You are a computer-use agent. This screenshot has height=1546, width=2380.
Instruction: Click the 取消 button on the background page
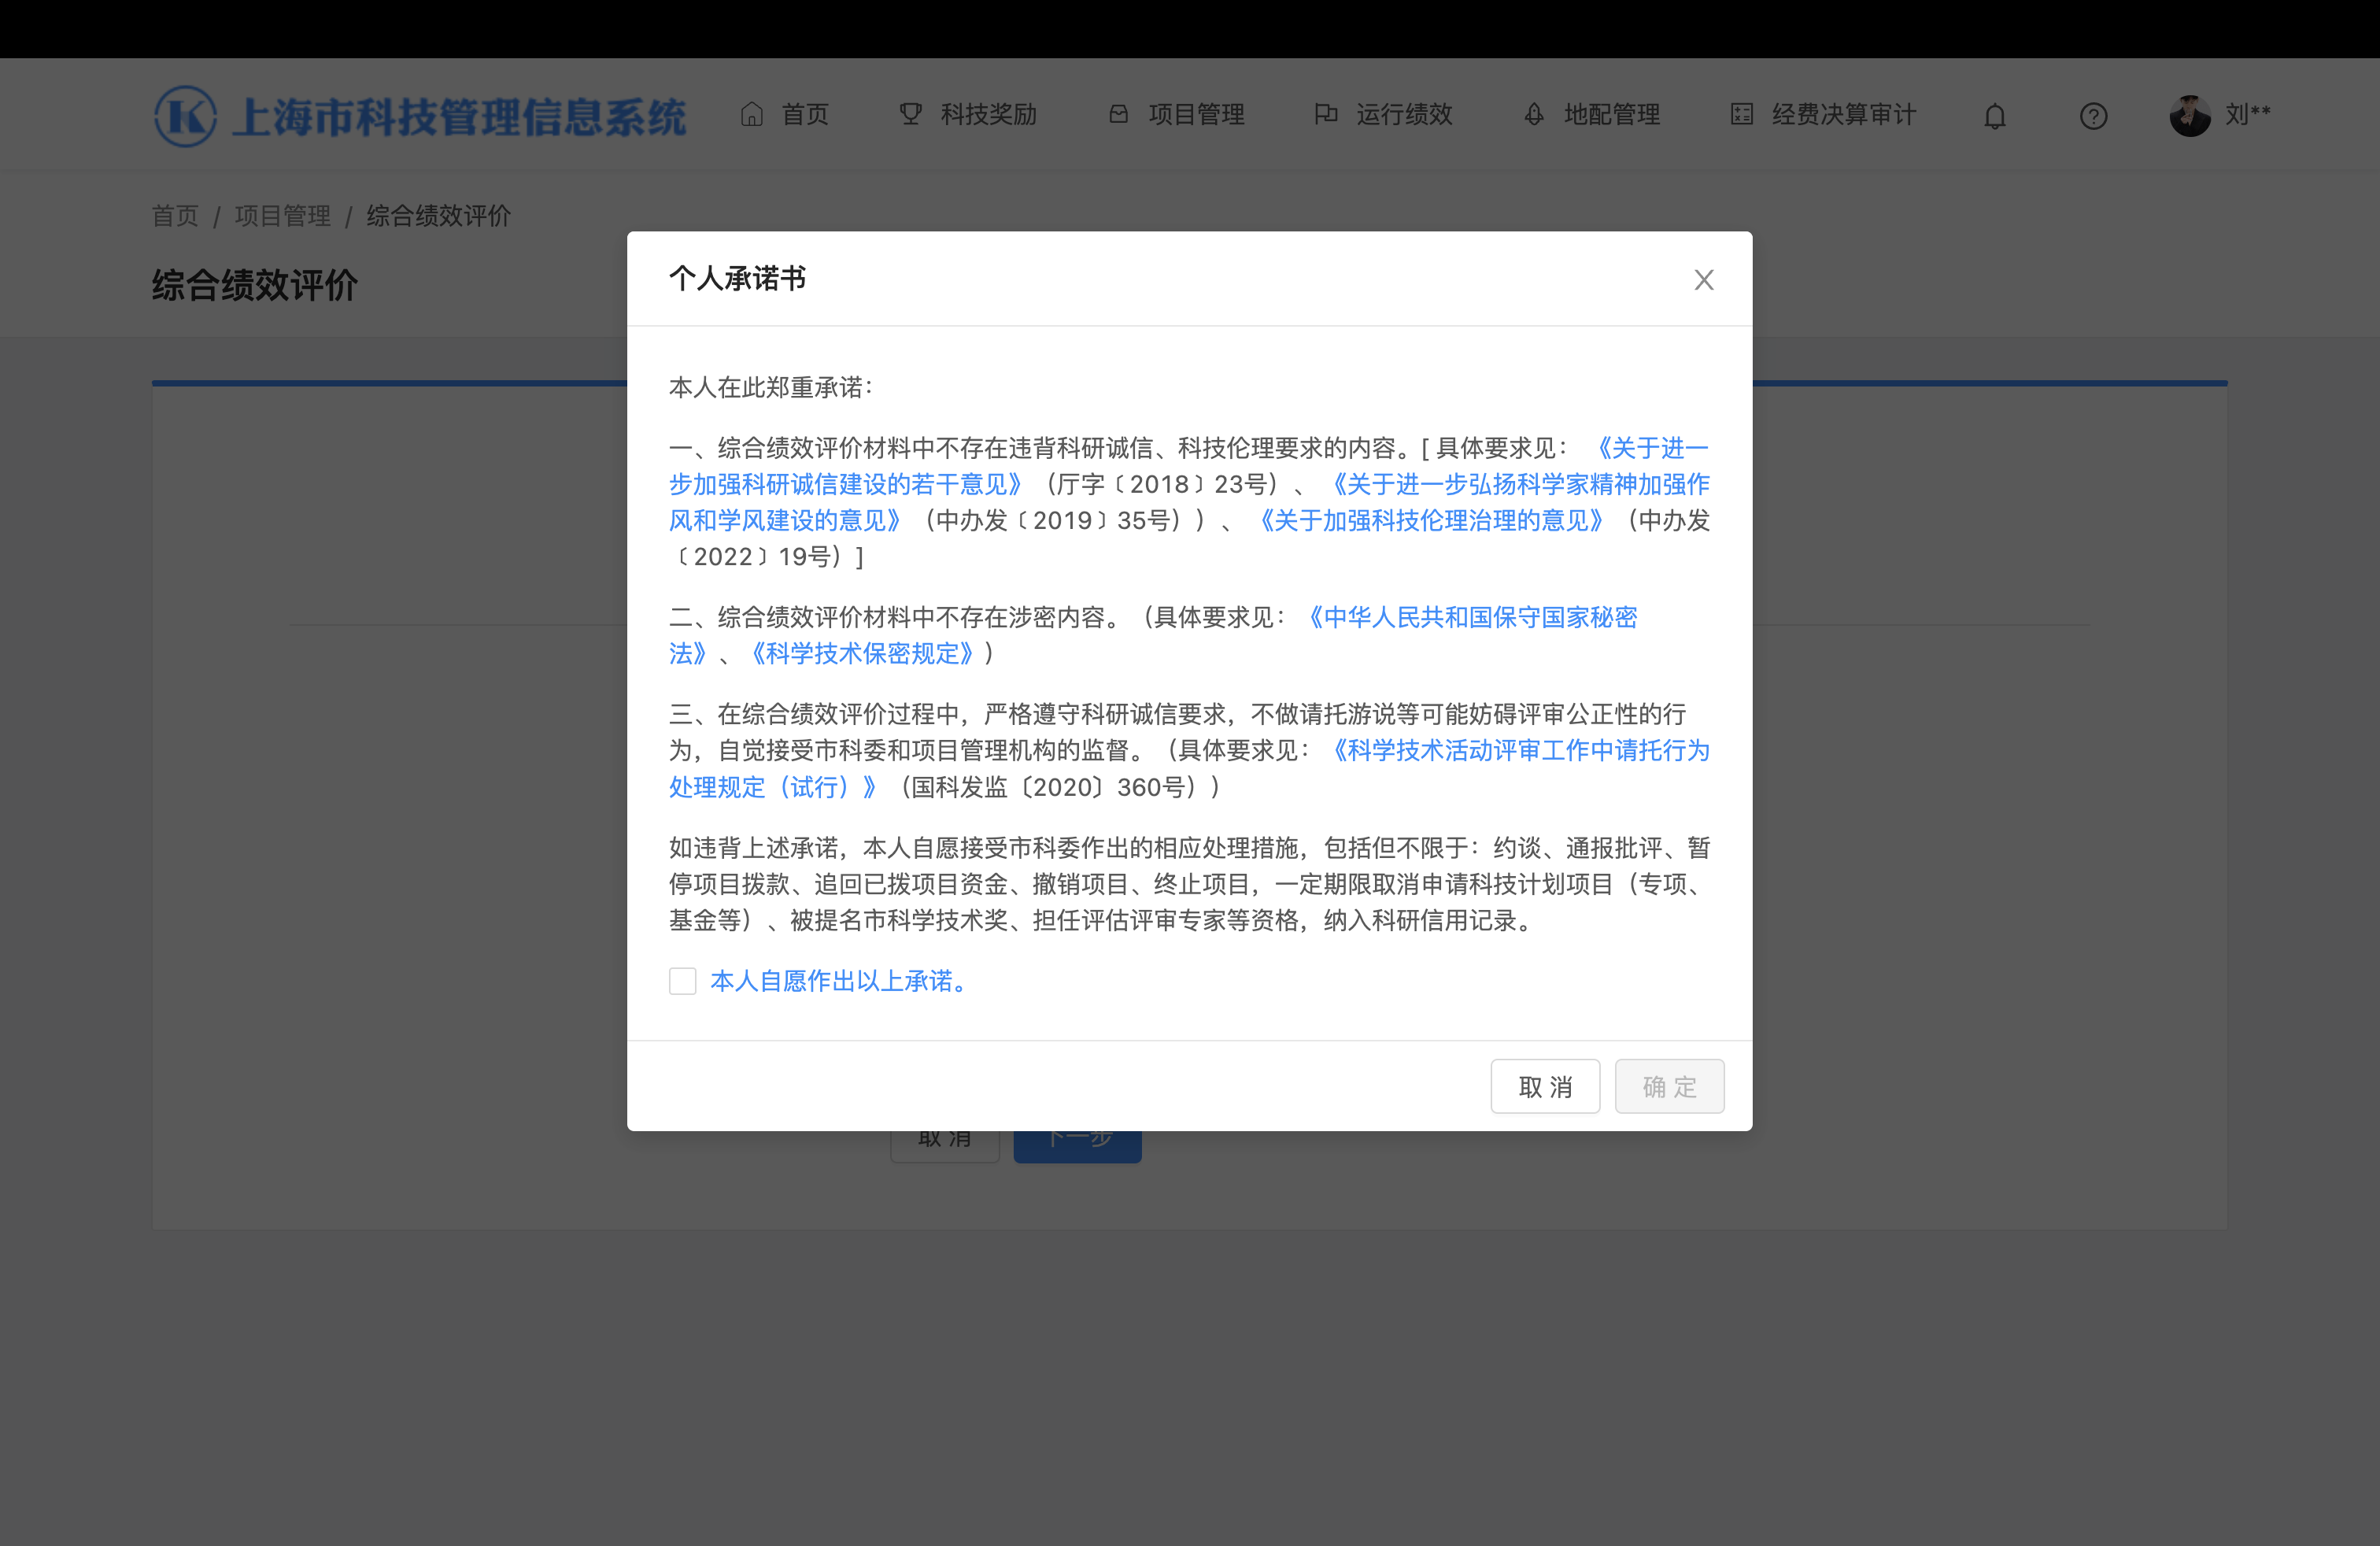pyautogui.click(x=945, y=1146)
